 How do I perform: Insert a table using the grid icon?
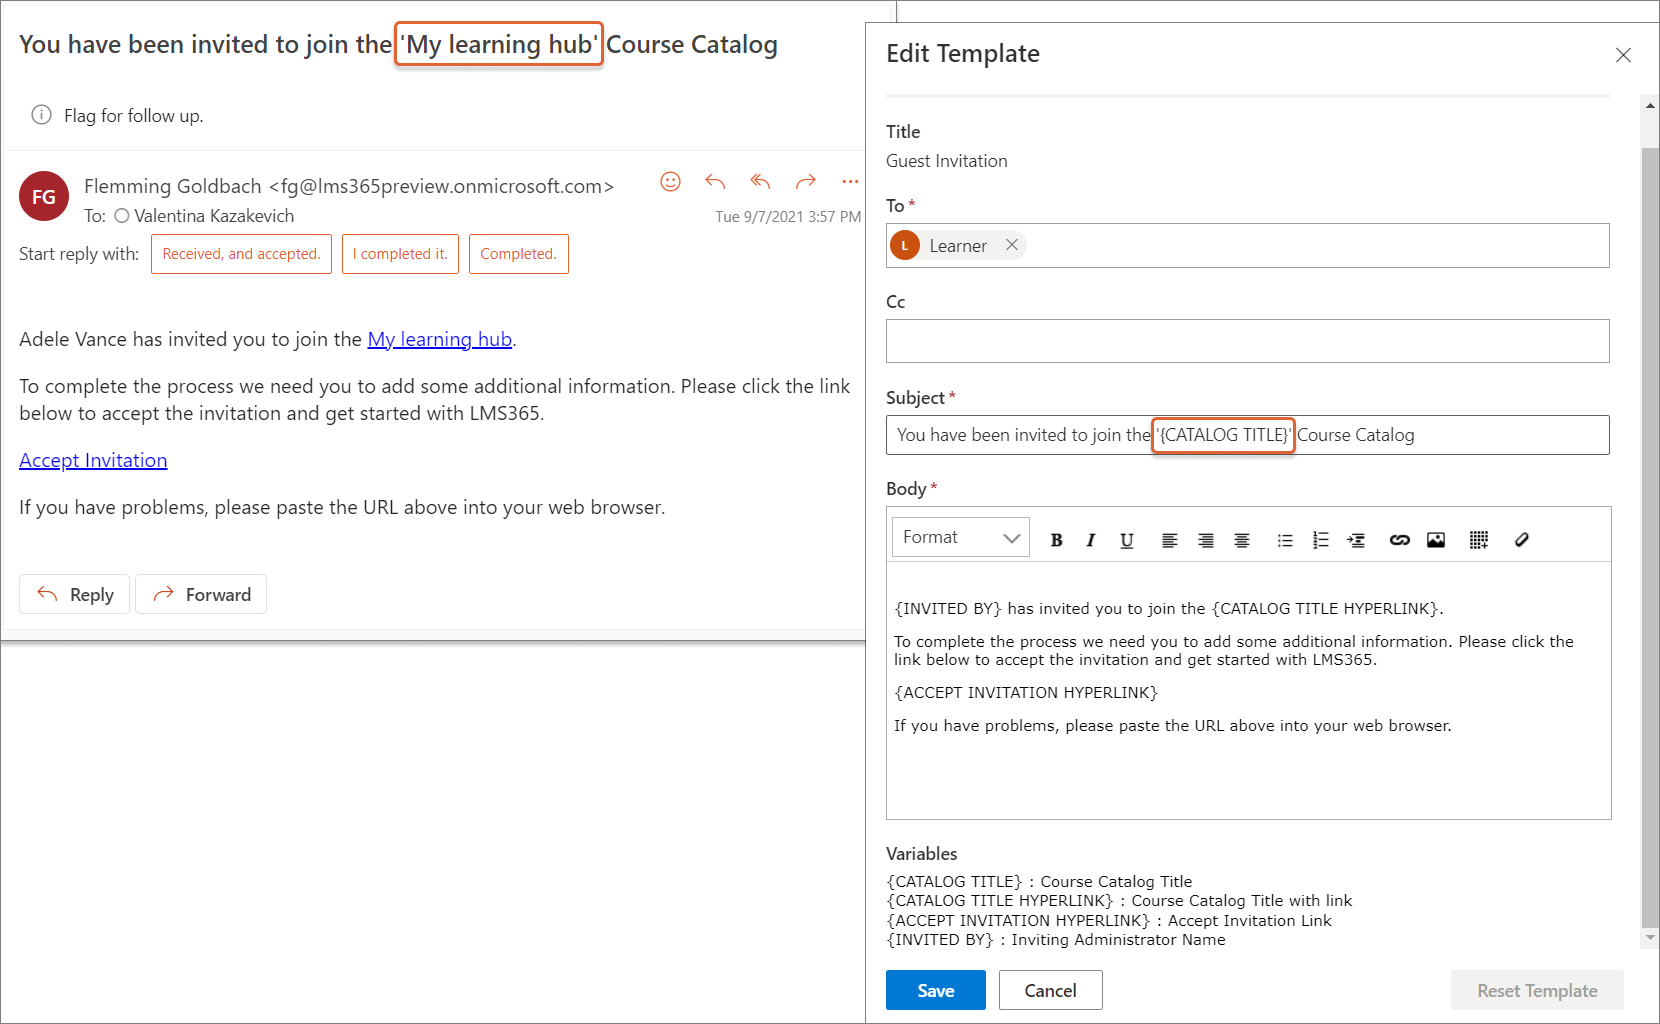click(1479, 540)
